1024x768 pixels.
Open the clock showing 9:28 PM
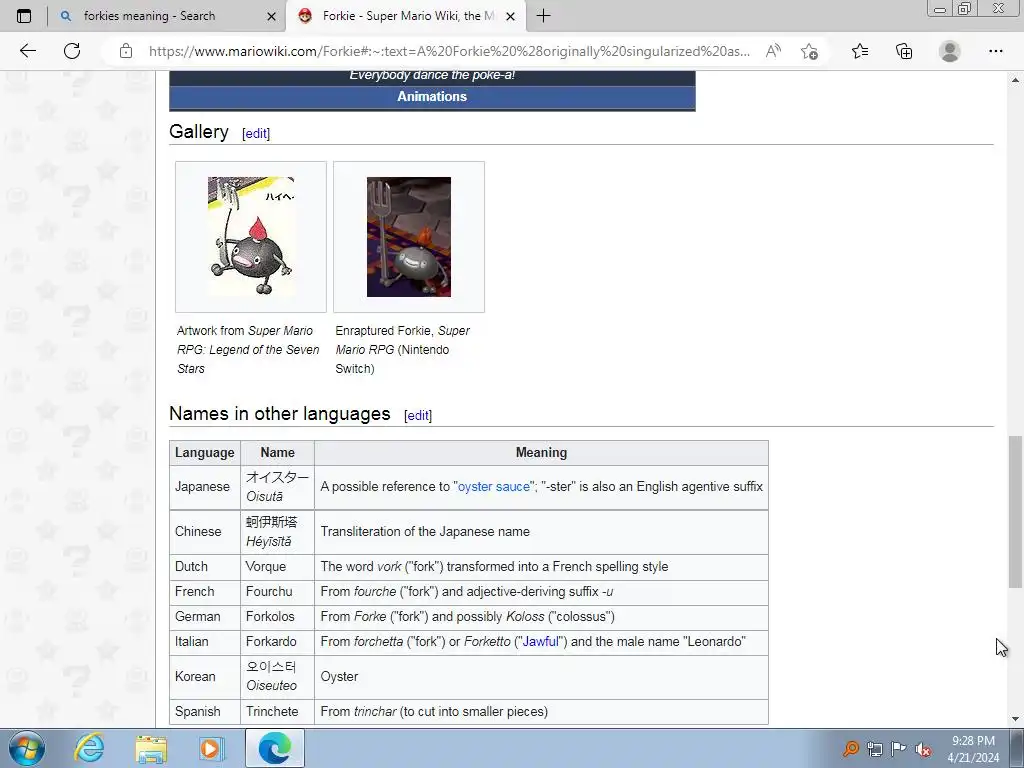[x=973, y=749]
